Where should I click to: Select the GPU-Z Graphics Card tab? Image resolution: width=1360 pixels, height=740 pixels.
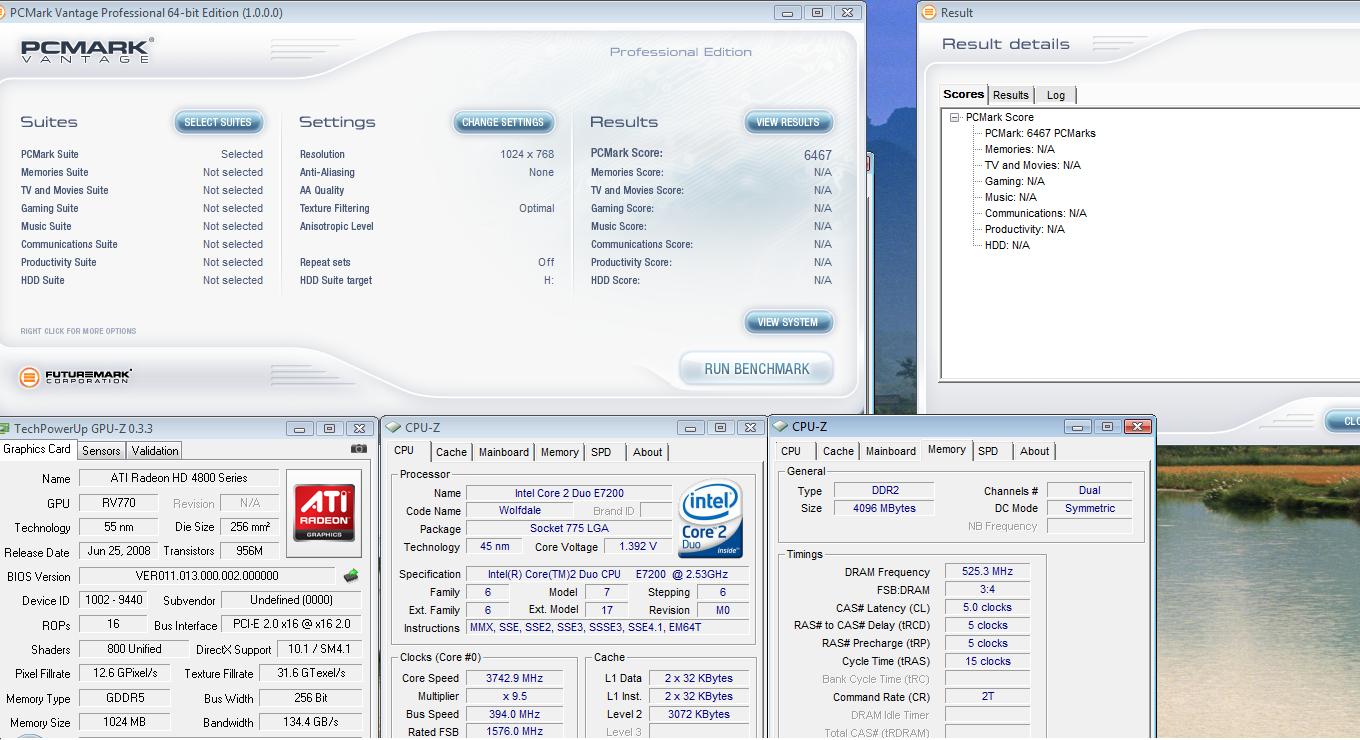[x=37, y=449]
